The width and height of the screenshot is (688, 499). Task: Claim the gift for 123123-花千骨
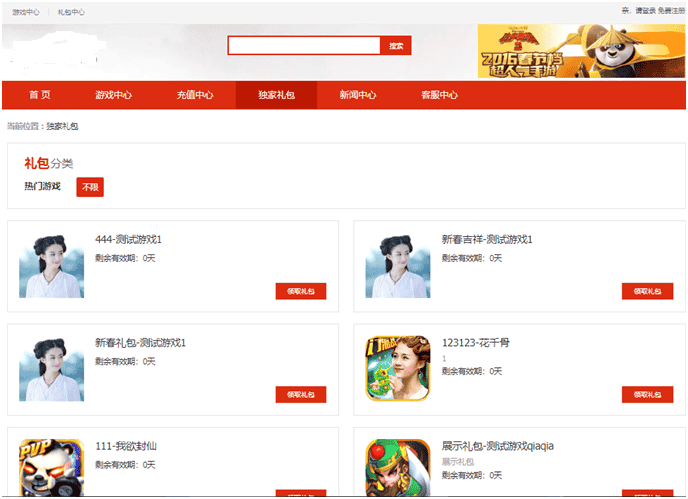[647, 395]
